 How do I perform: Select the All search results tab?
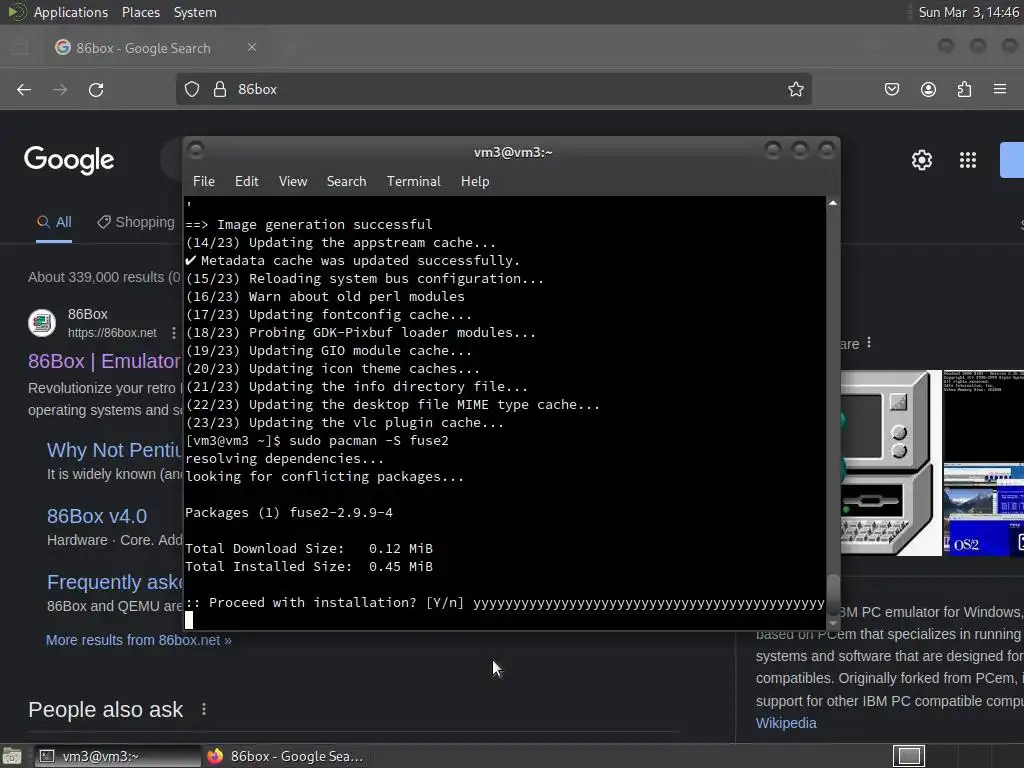pyautogui.click(x=54, y=222)
